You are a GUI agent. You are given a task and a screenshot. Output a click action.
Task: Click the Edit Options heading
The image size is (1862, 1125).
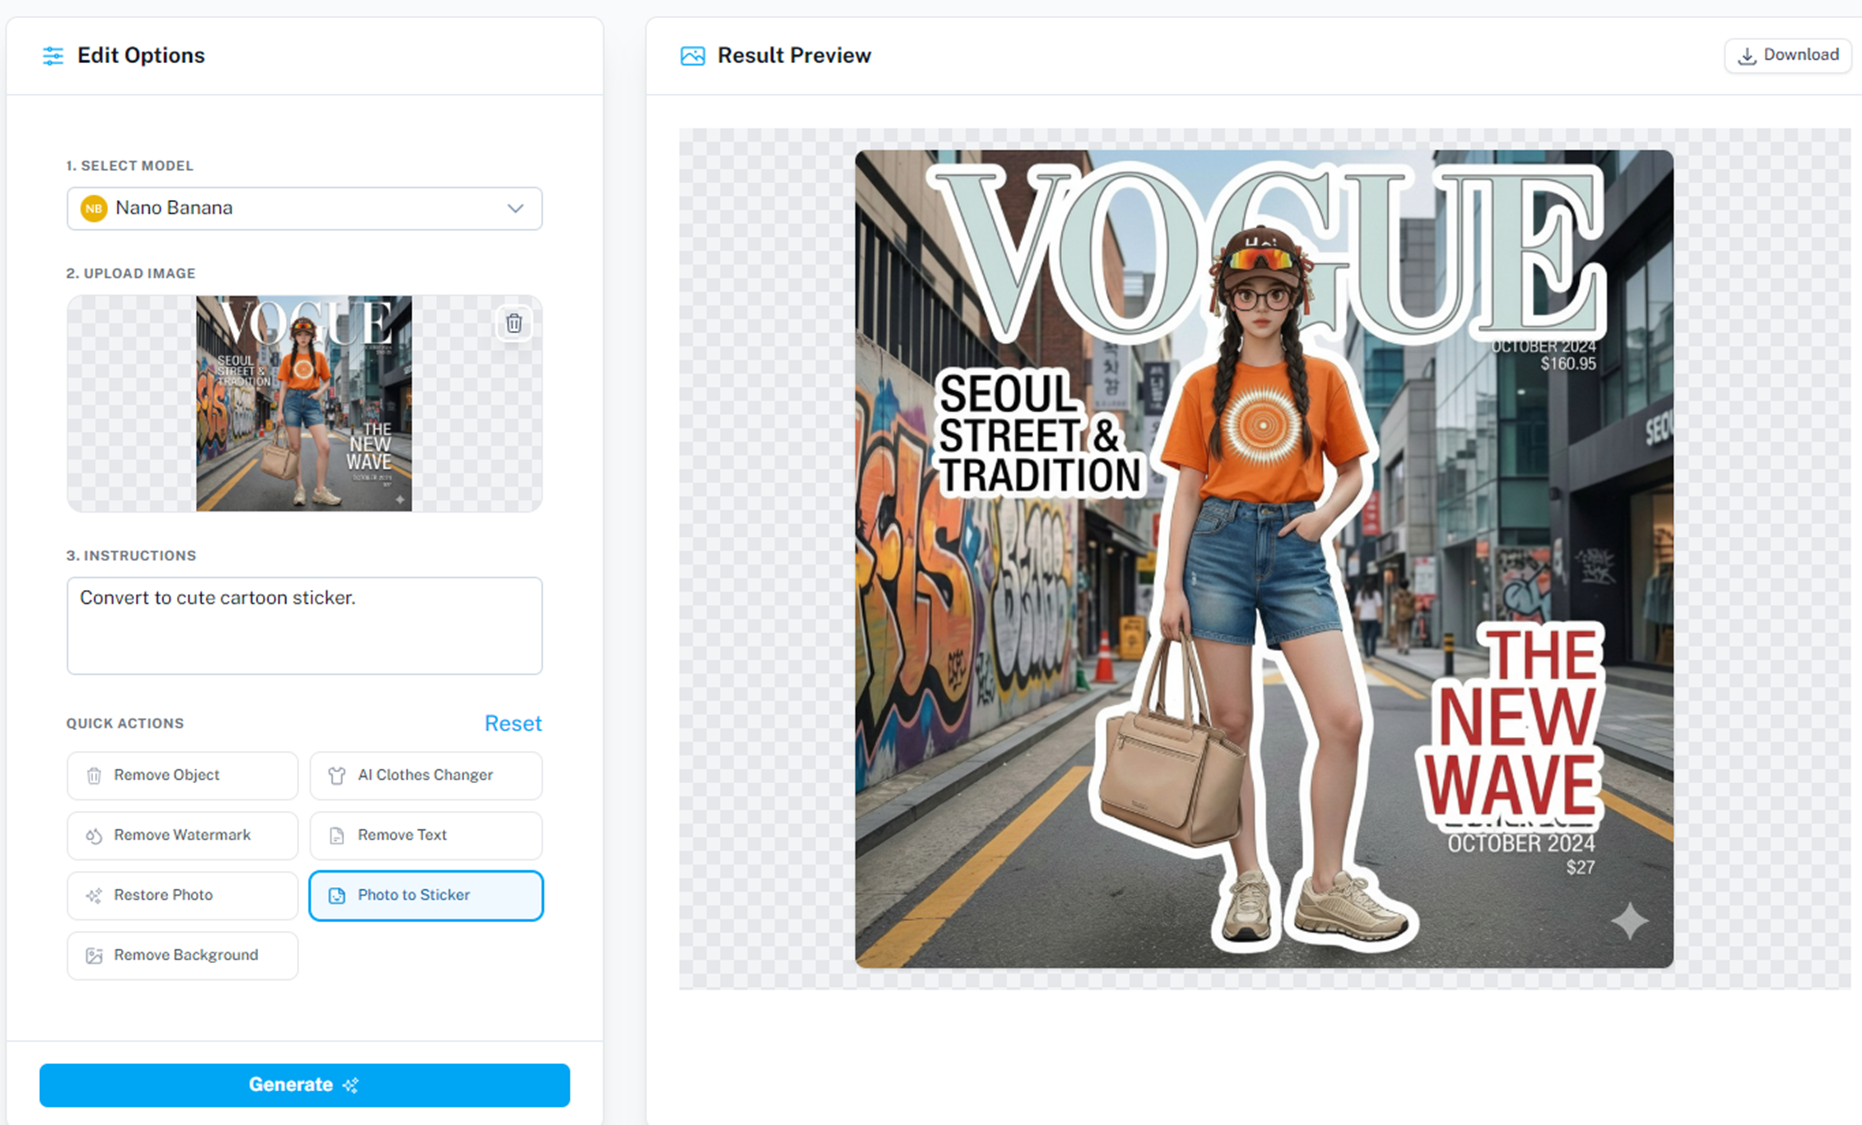141,56
